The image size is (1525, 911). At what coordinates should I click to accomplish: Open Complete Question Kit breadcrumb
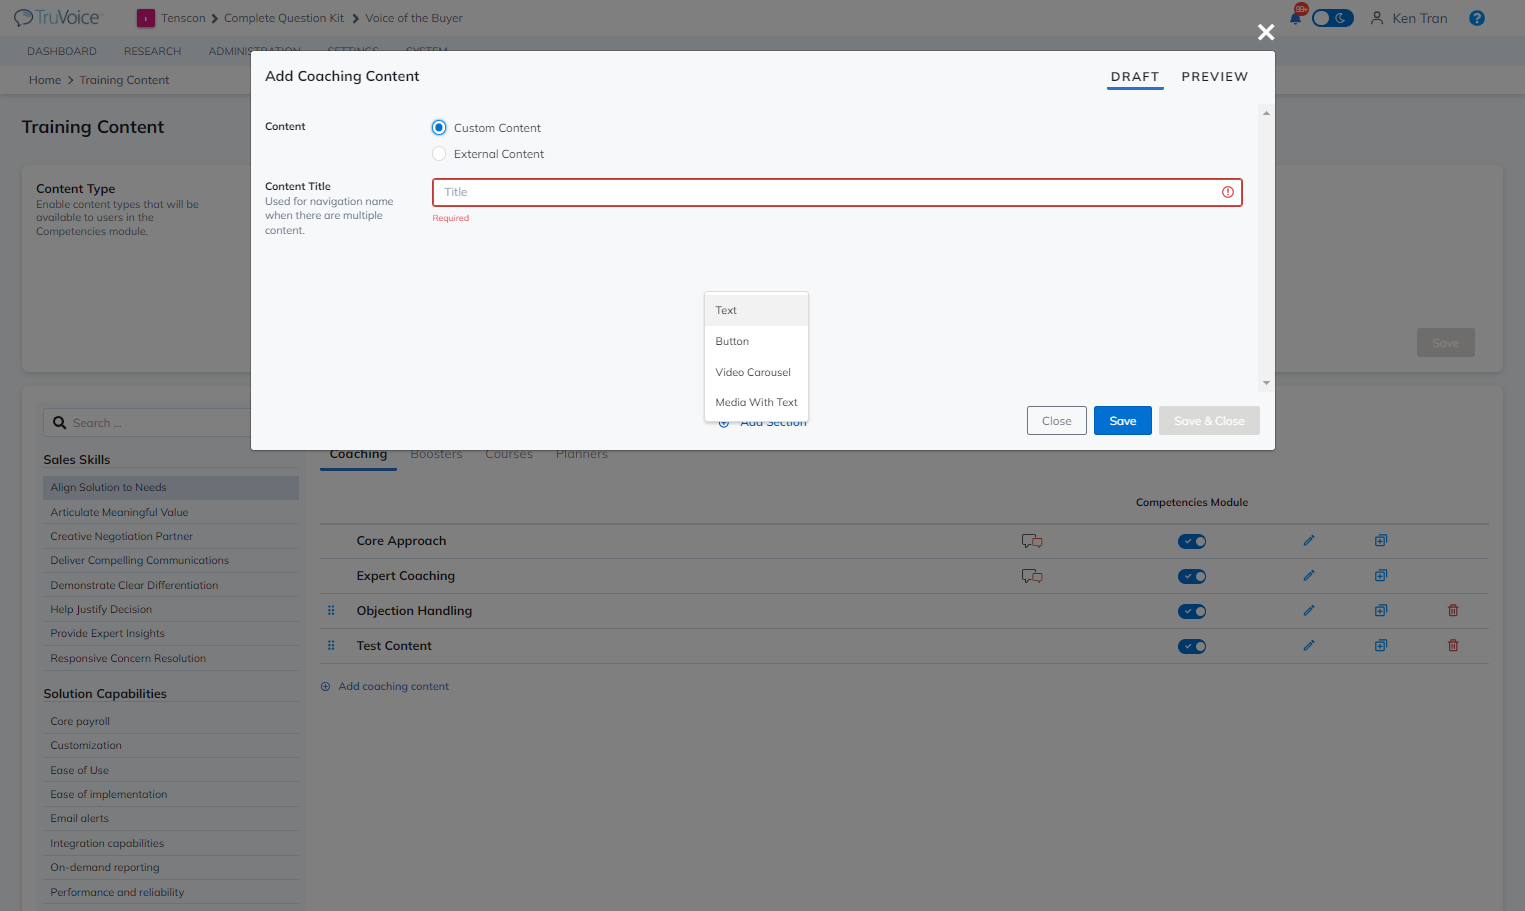tap(284, 18)
